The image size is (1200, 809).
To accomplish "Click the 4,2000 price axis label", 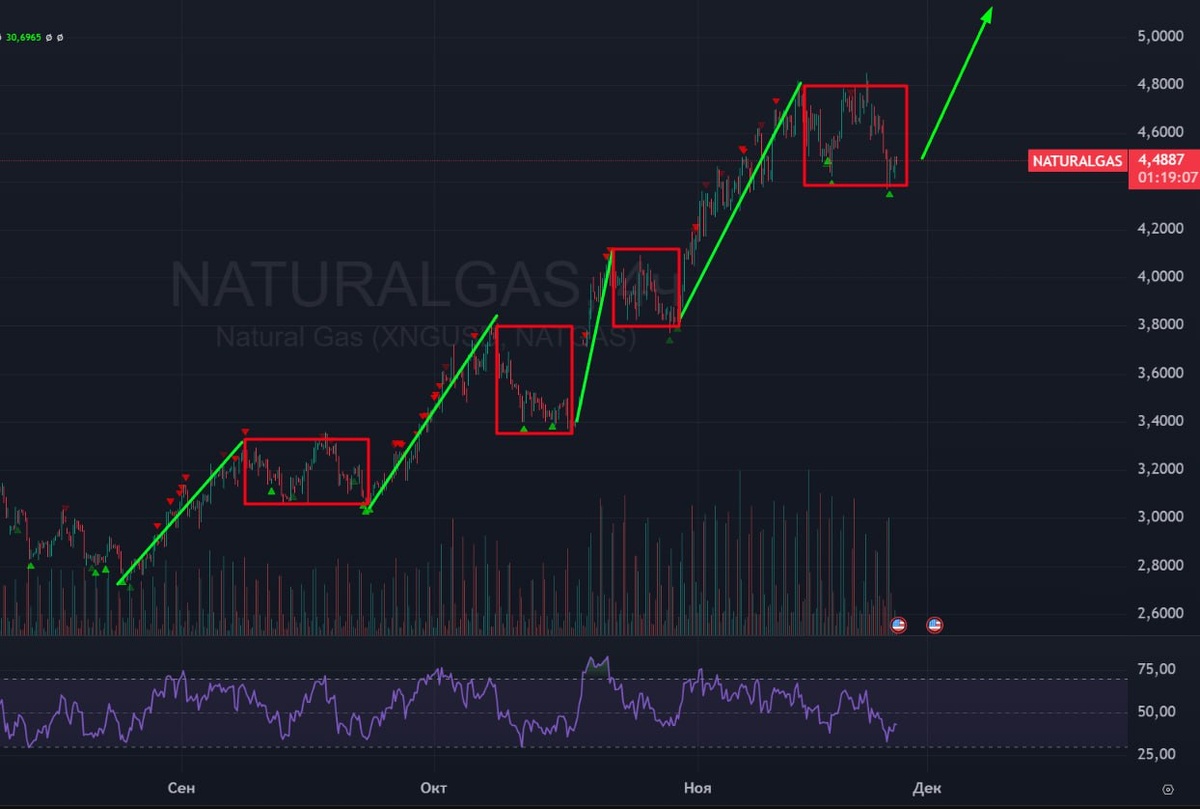I will (1161, 228).
